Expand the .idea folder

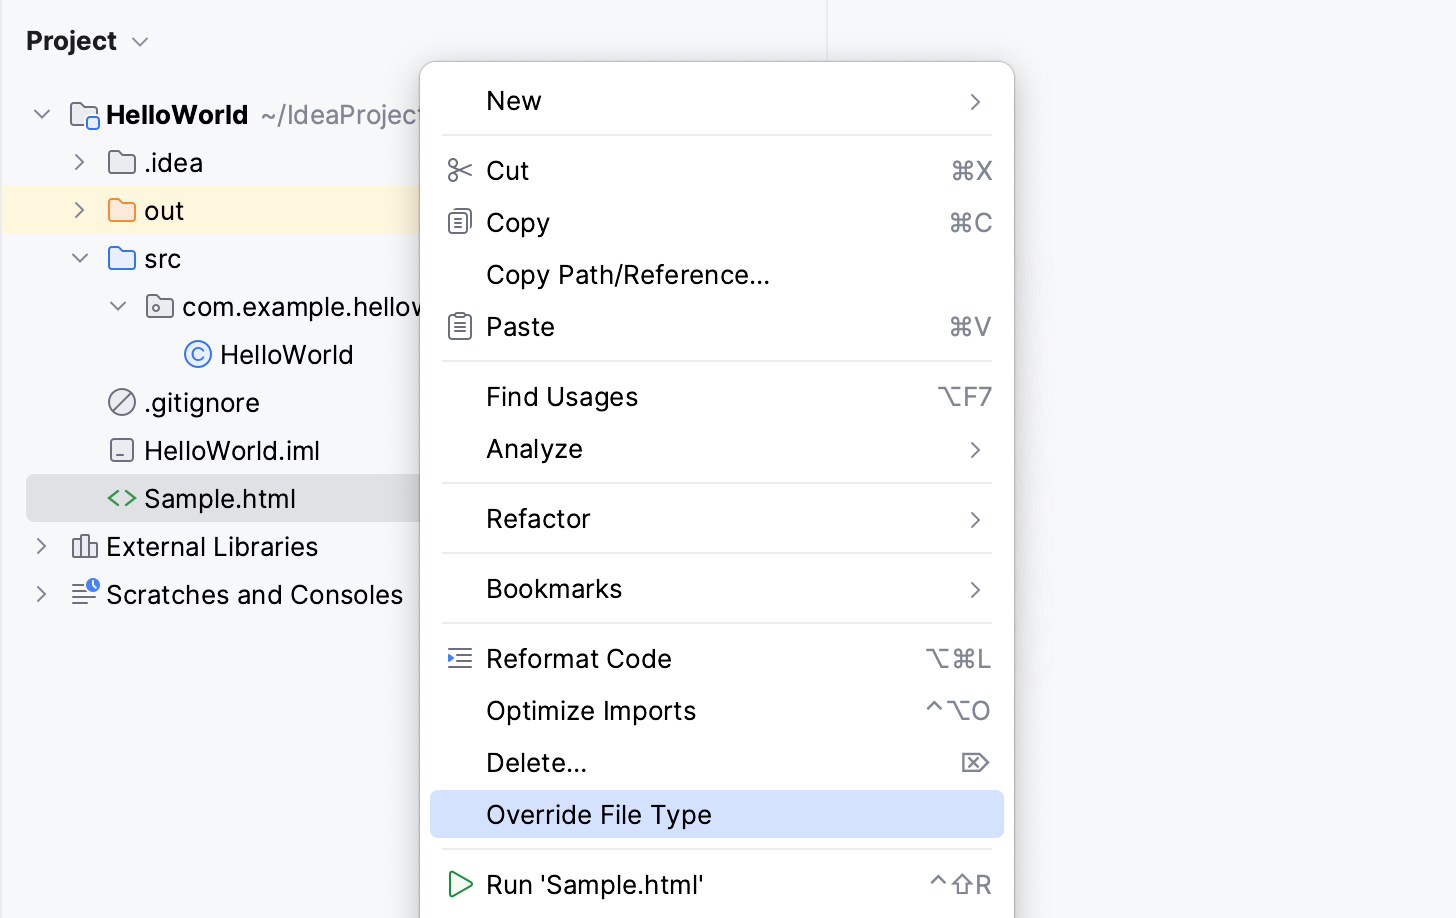pos(80,162)
